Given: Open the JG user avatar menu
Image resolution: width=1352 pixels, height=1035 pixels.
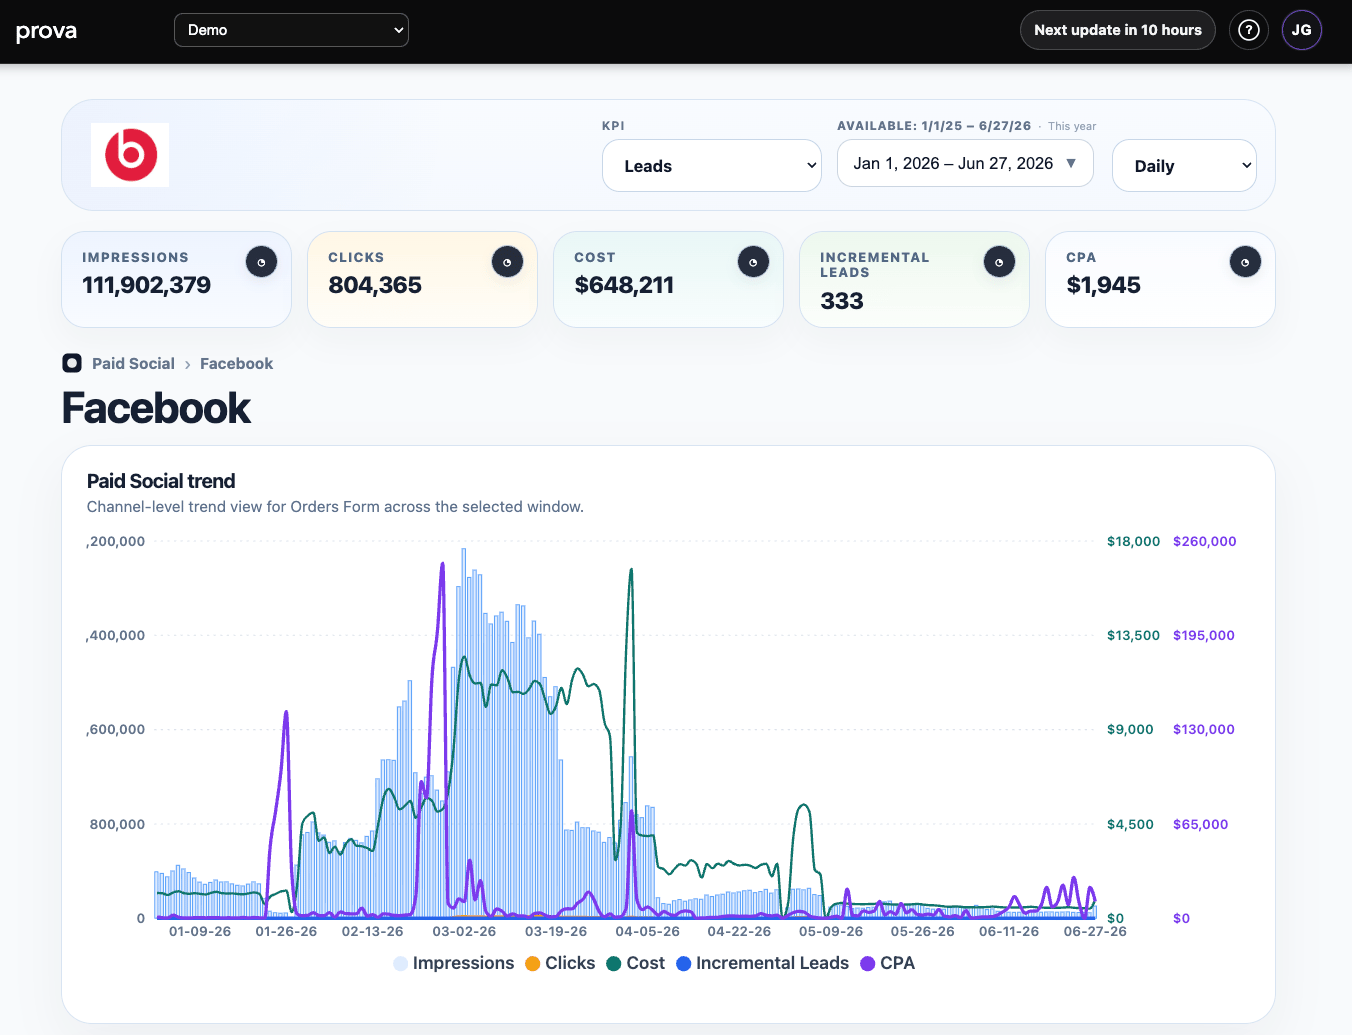Looking at the screenshot, I should coord(1301,30).
